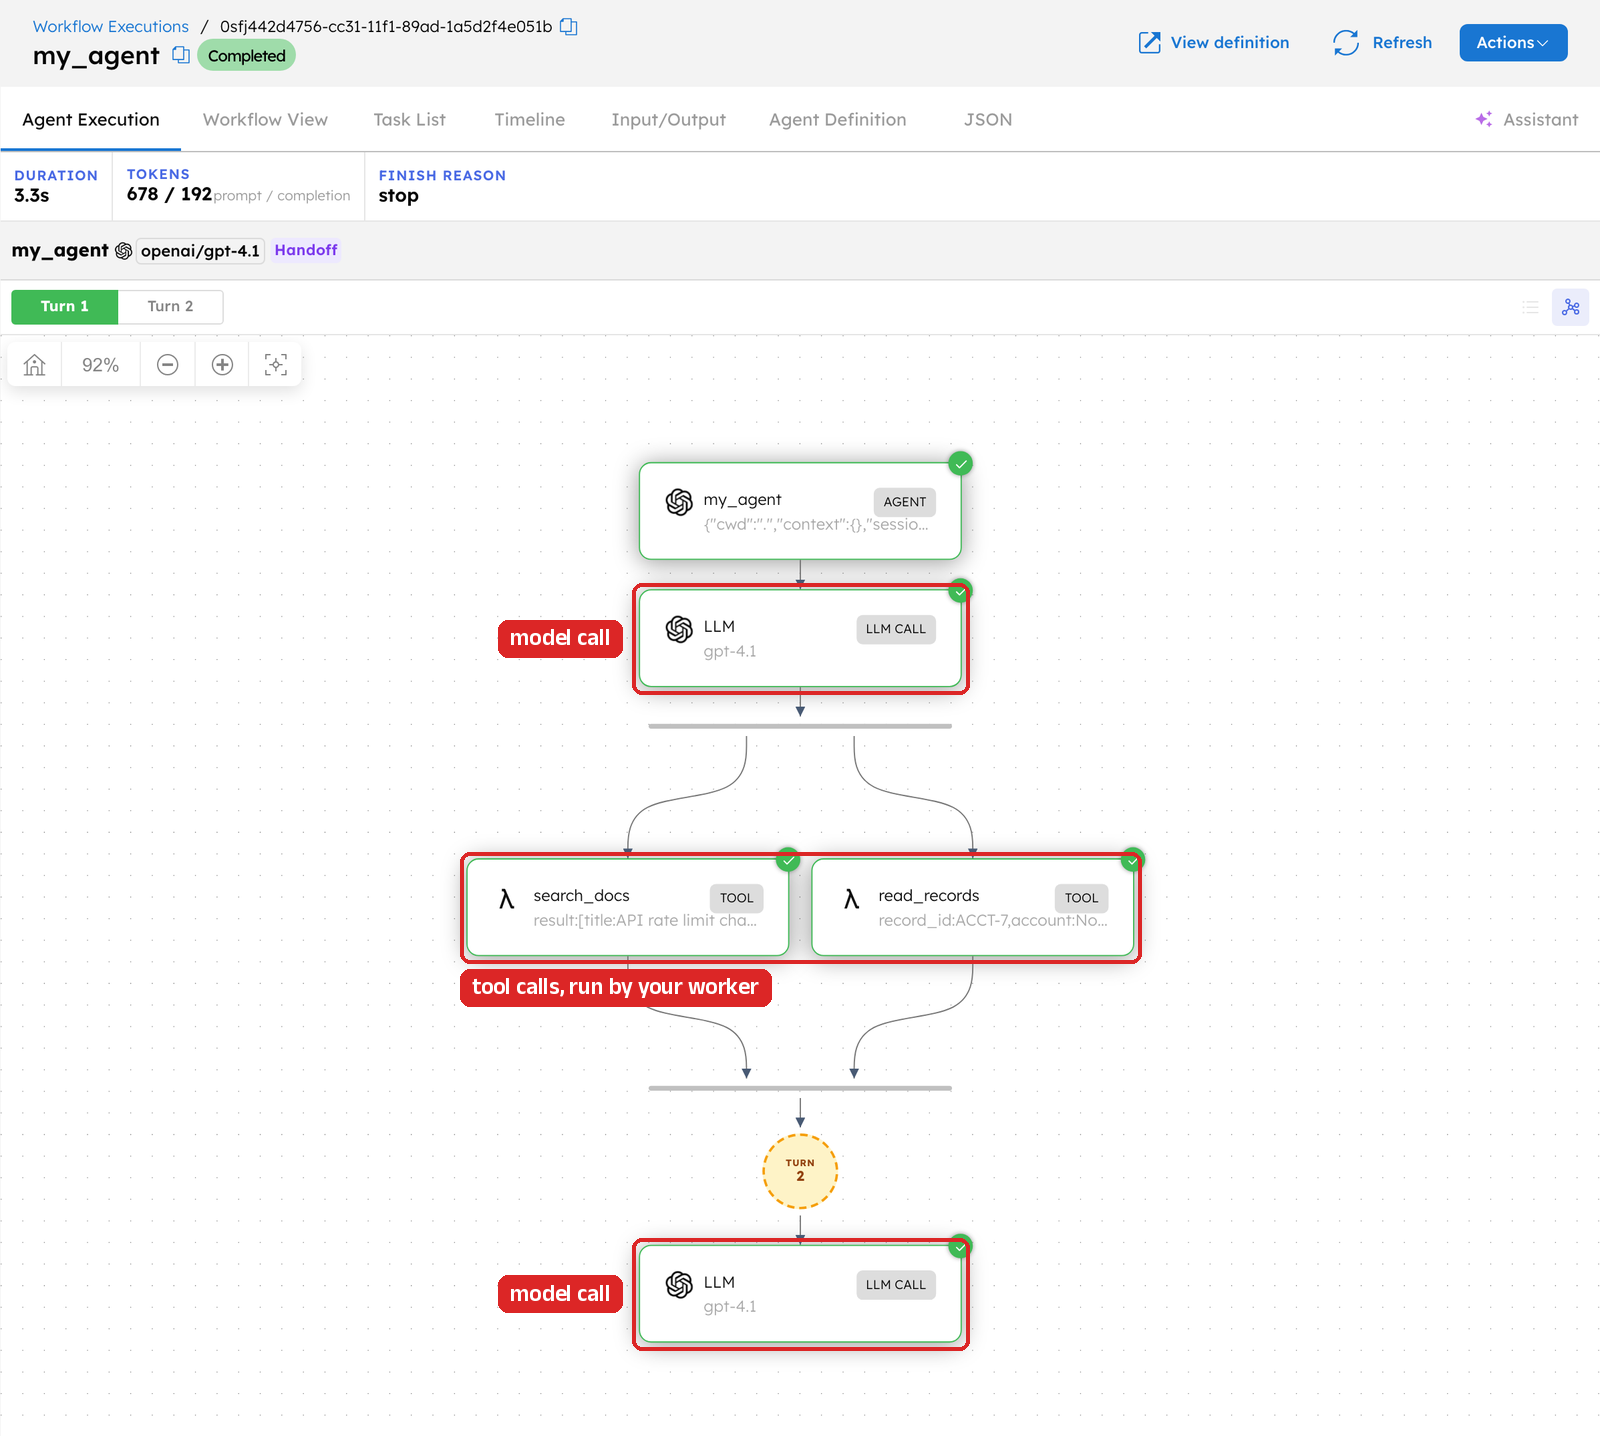This screenshot has height=1436, width=1600.
Task: Zoom in the workflow canvas
Action: (223, 365)
